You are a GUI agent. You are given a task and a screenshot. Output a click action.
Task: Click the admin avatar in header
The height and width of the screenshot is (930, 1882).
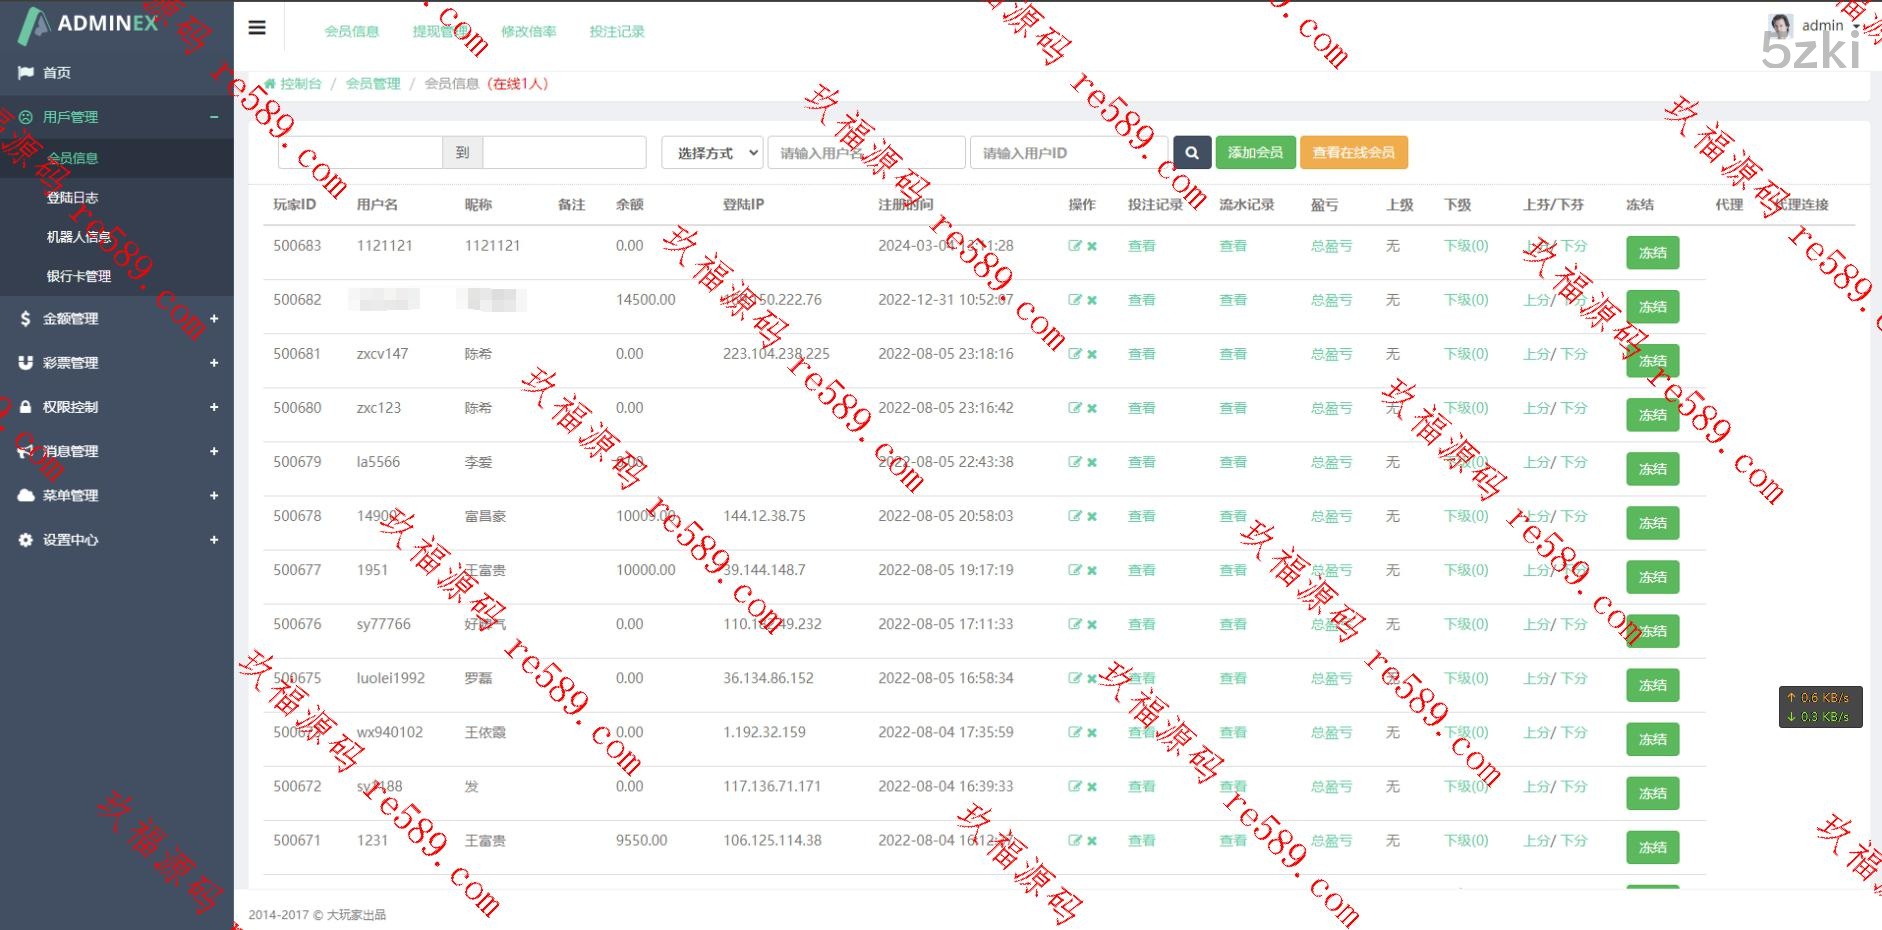coord(1780,25)
